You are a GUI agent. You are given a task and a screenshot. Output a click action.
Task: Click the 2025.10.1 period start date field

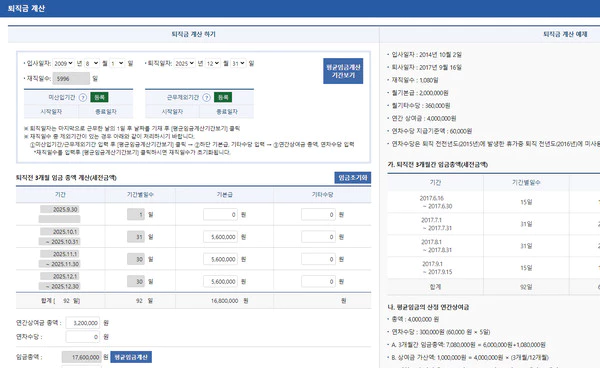(60, 232)
